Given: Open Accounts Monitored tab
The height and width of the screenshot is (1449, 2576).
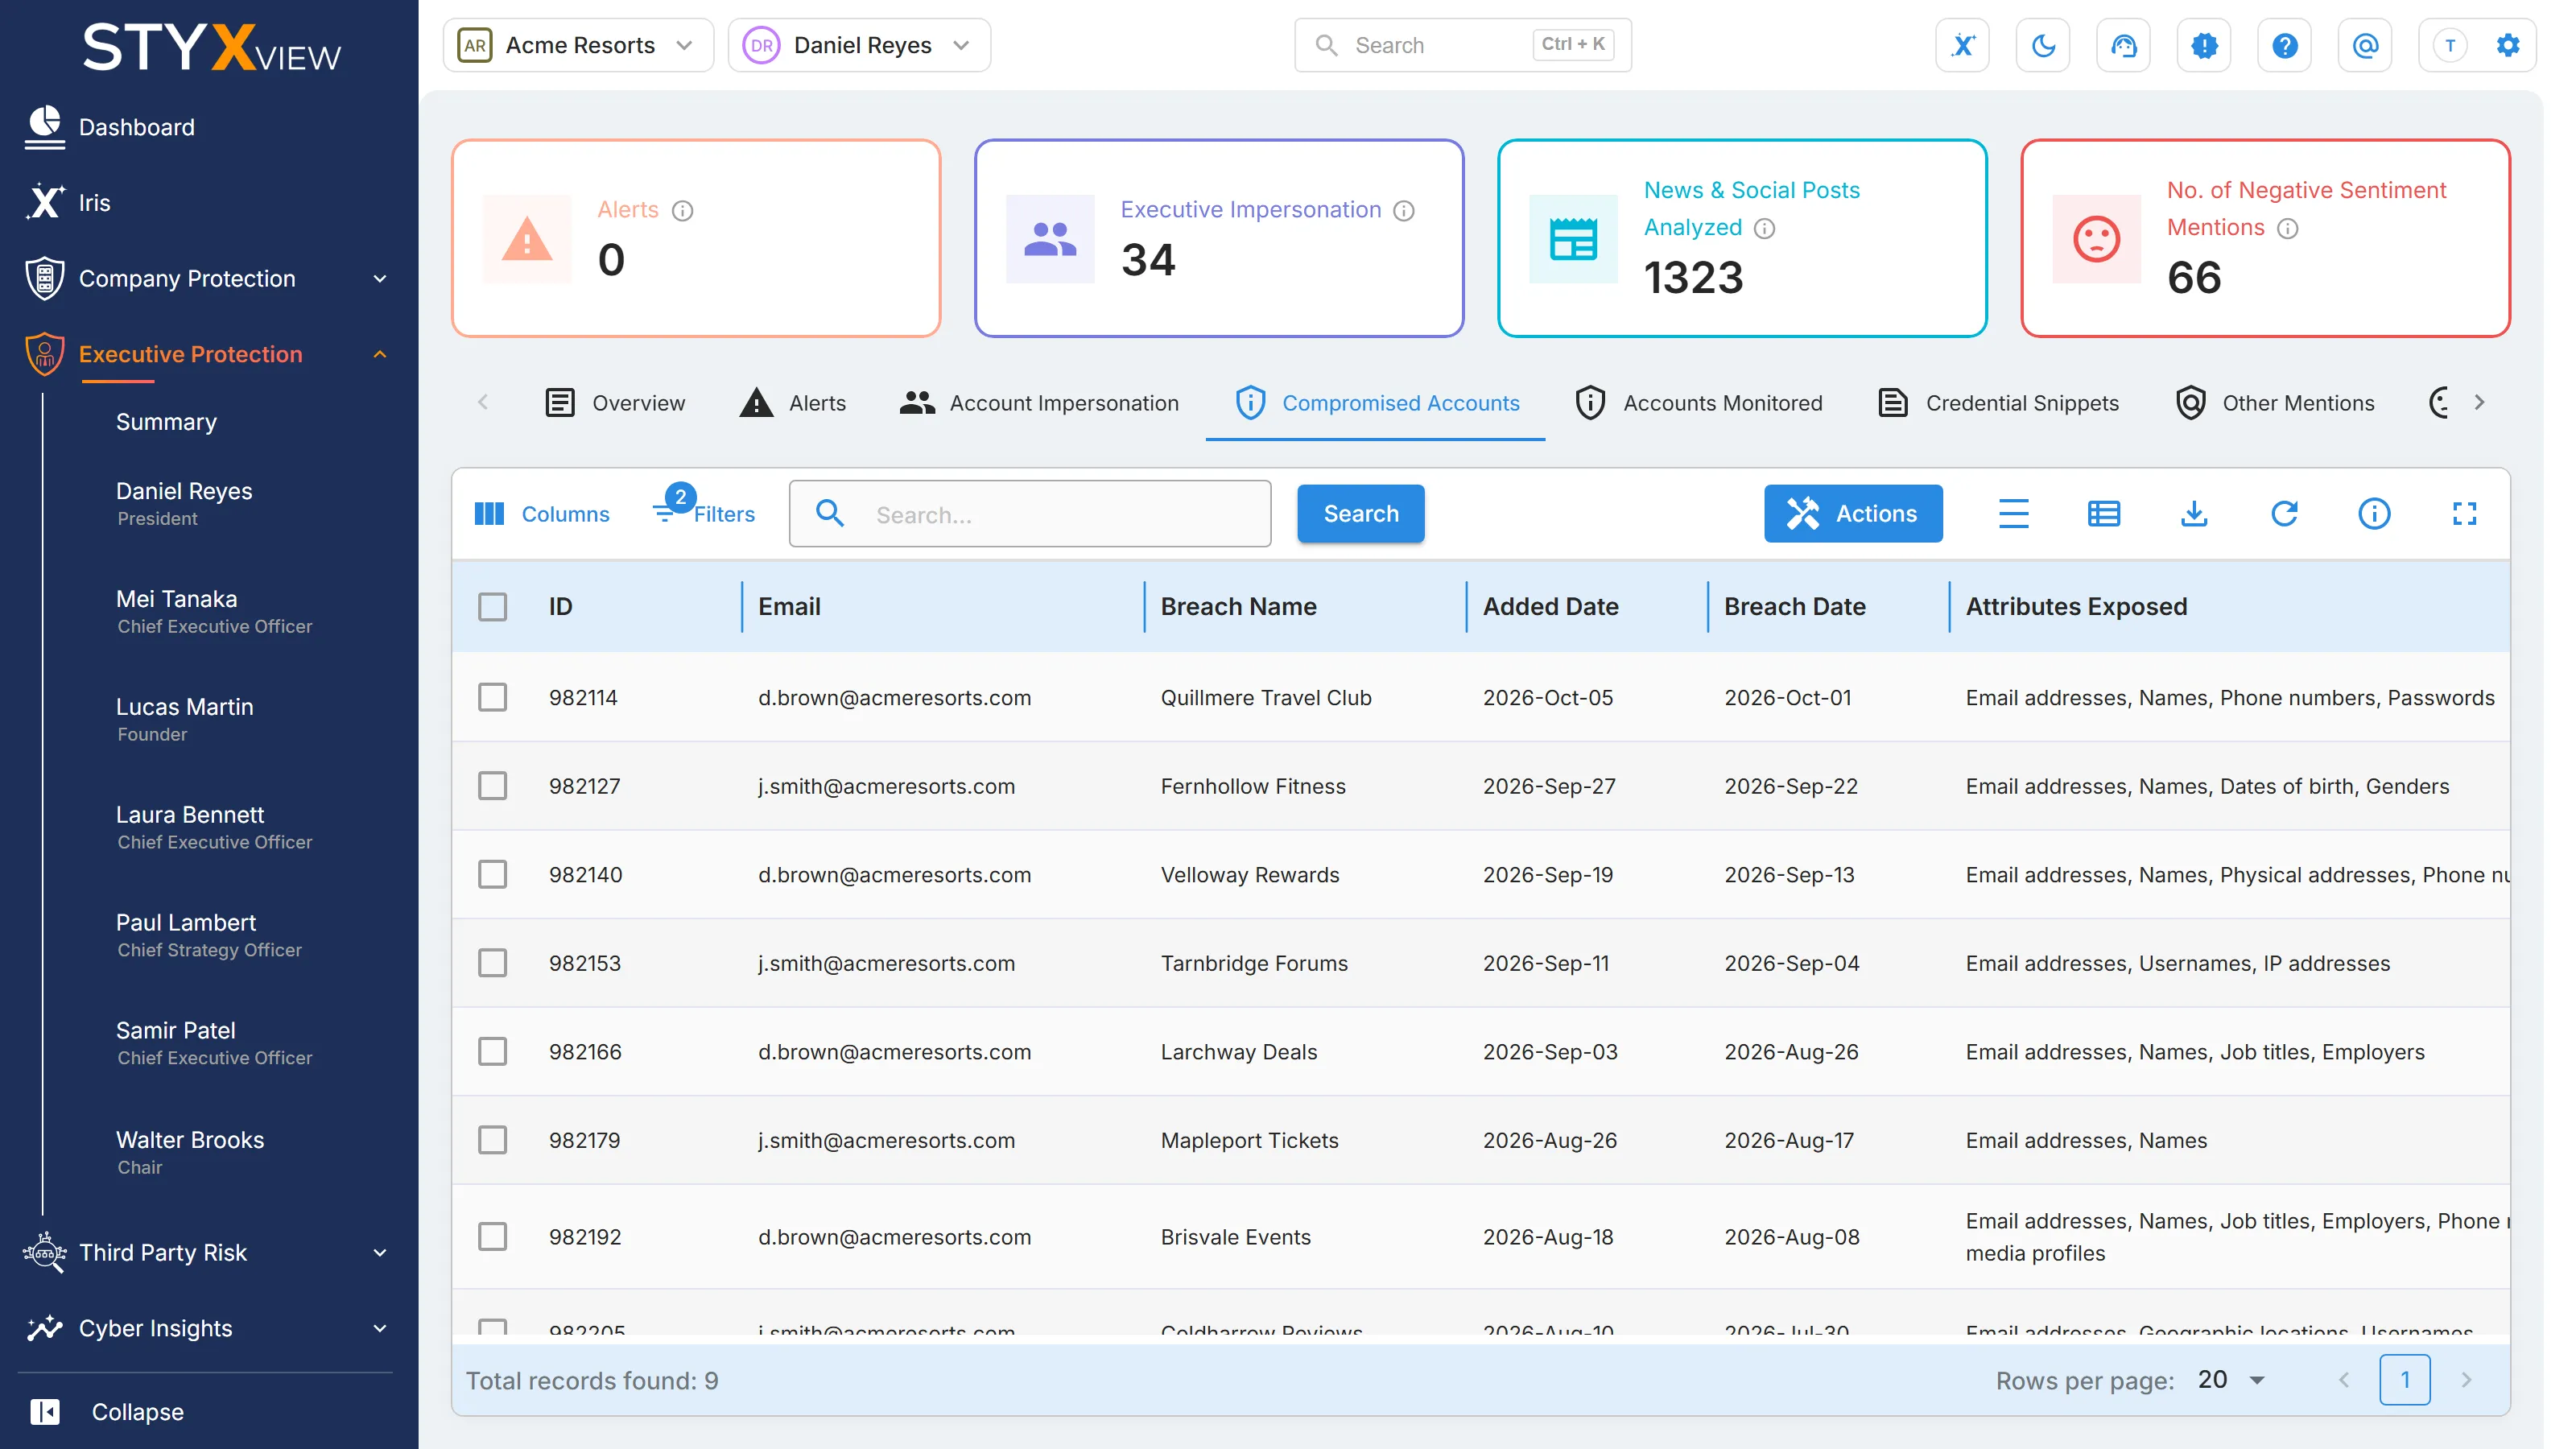Looking at the screenshot, I should click(x=1698, y=403).
